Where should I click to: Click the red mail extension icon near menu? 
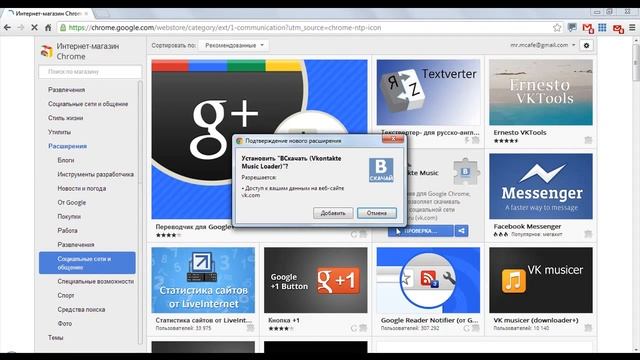[618, 29]
